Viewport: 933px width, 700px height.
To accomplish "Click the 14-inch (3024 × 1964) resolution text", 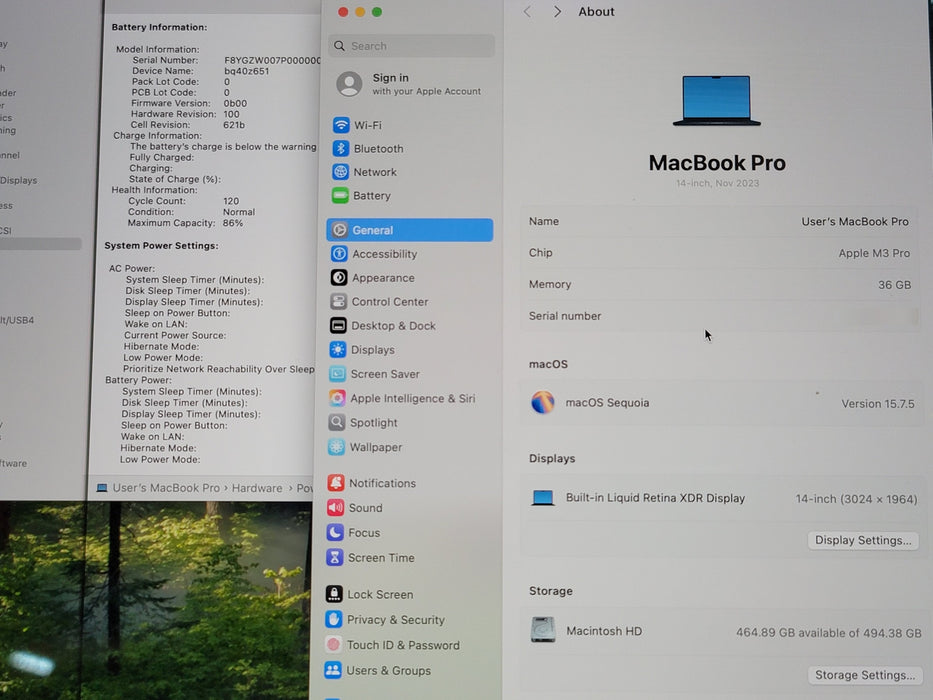I will coord(856,499).
